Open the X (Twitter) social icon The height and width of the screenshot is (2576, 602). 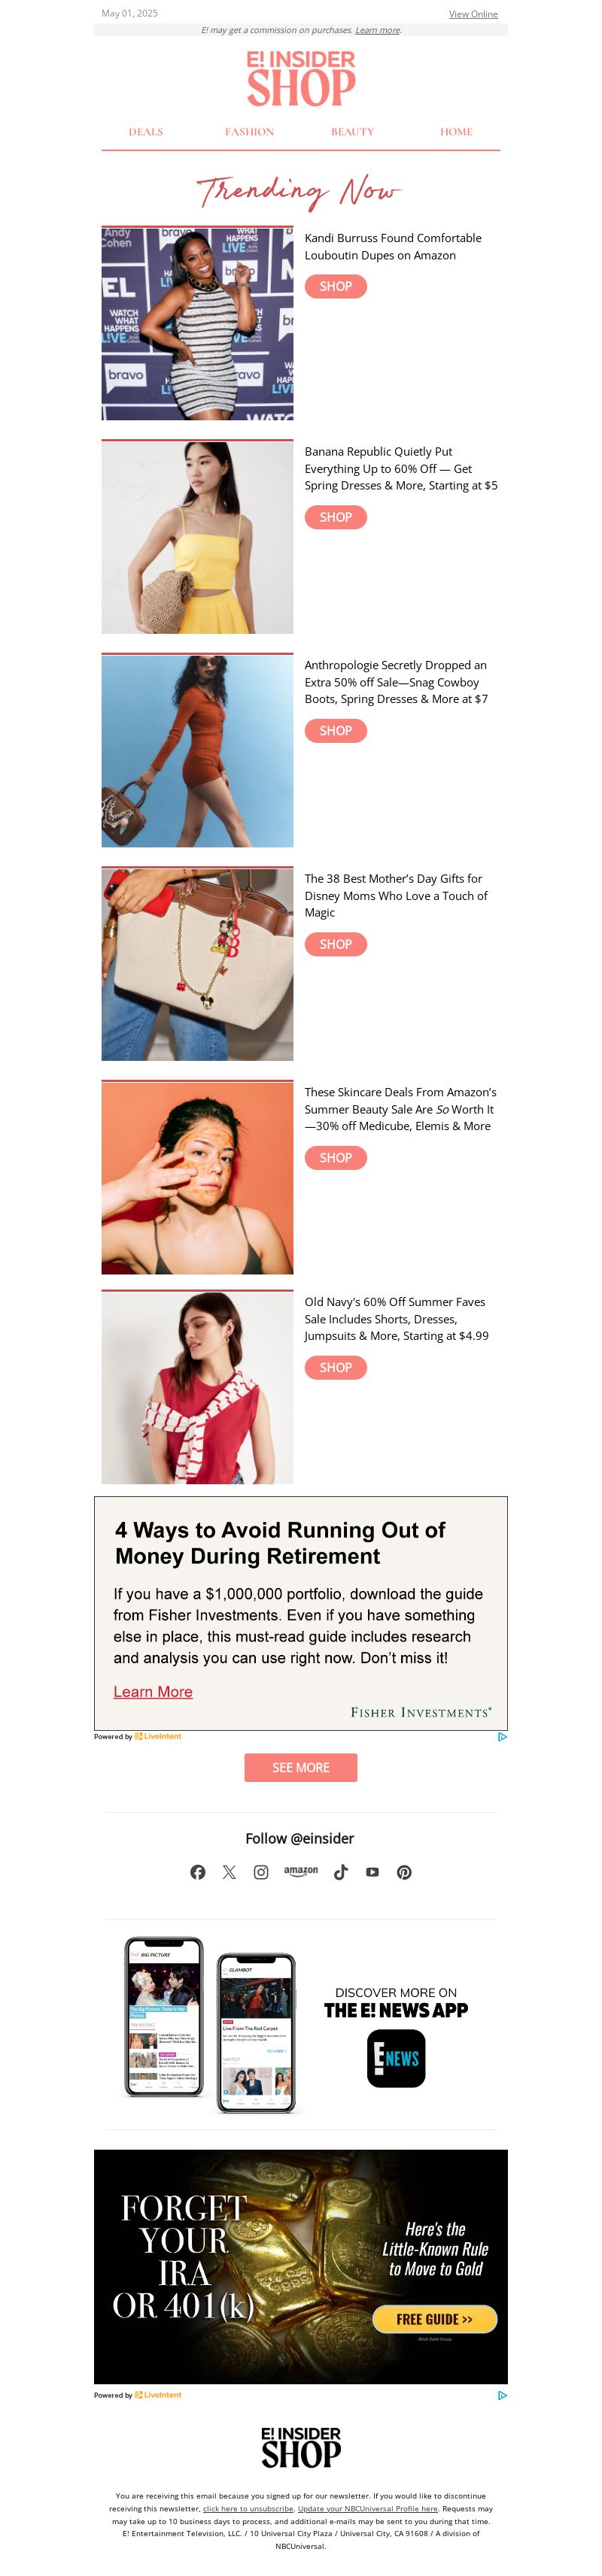pos(229,1872)
